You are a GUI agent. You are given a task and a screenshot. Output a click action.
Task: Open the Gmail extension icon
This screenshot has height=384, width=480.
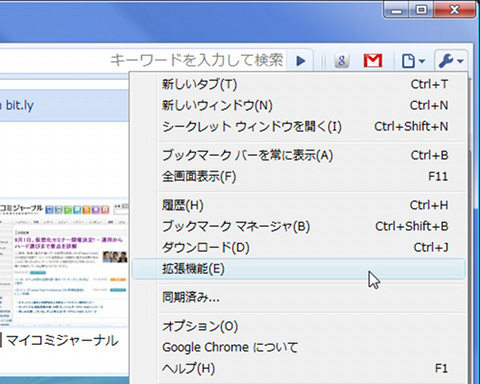tap(373, 61)
